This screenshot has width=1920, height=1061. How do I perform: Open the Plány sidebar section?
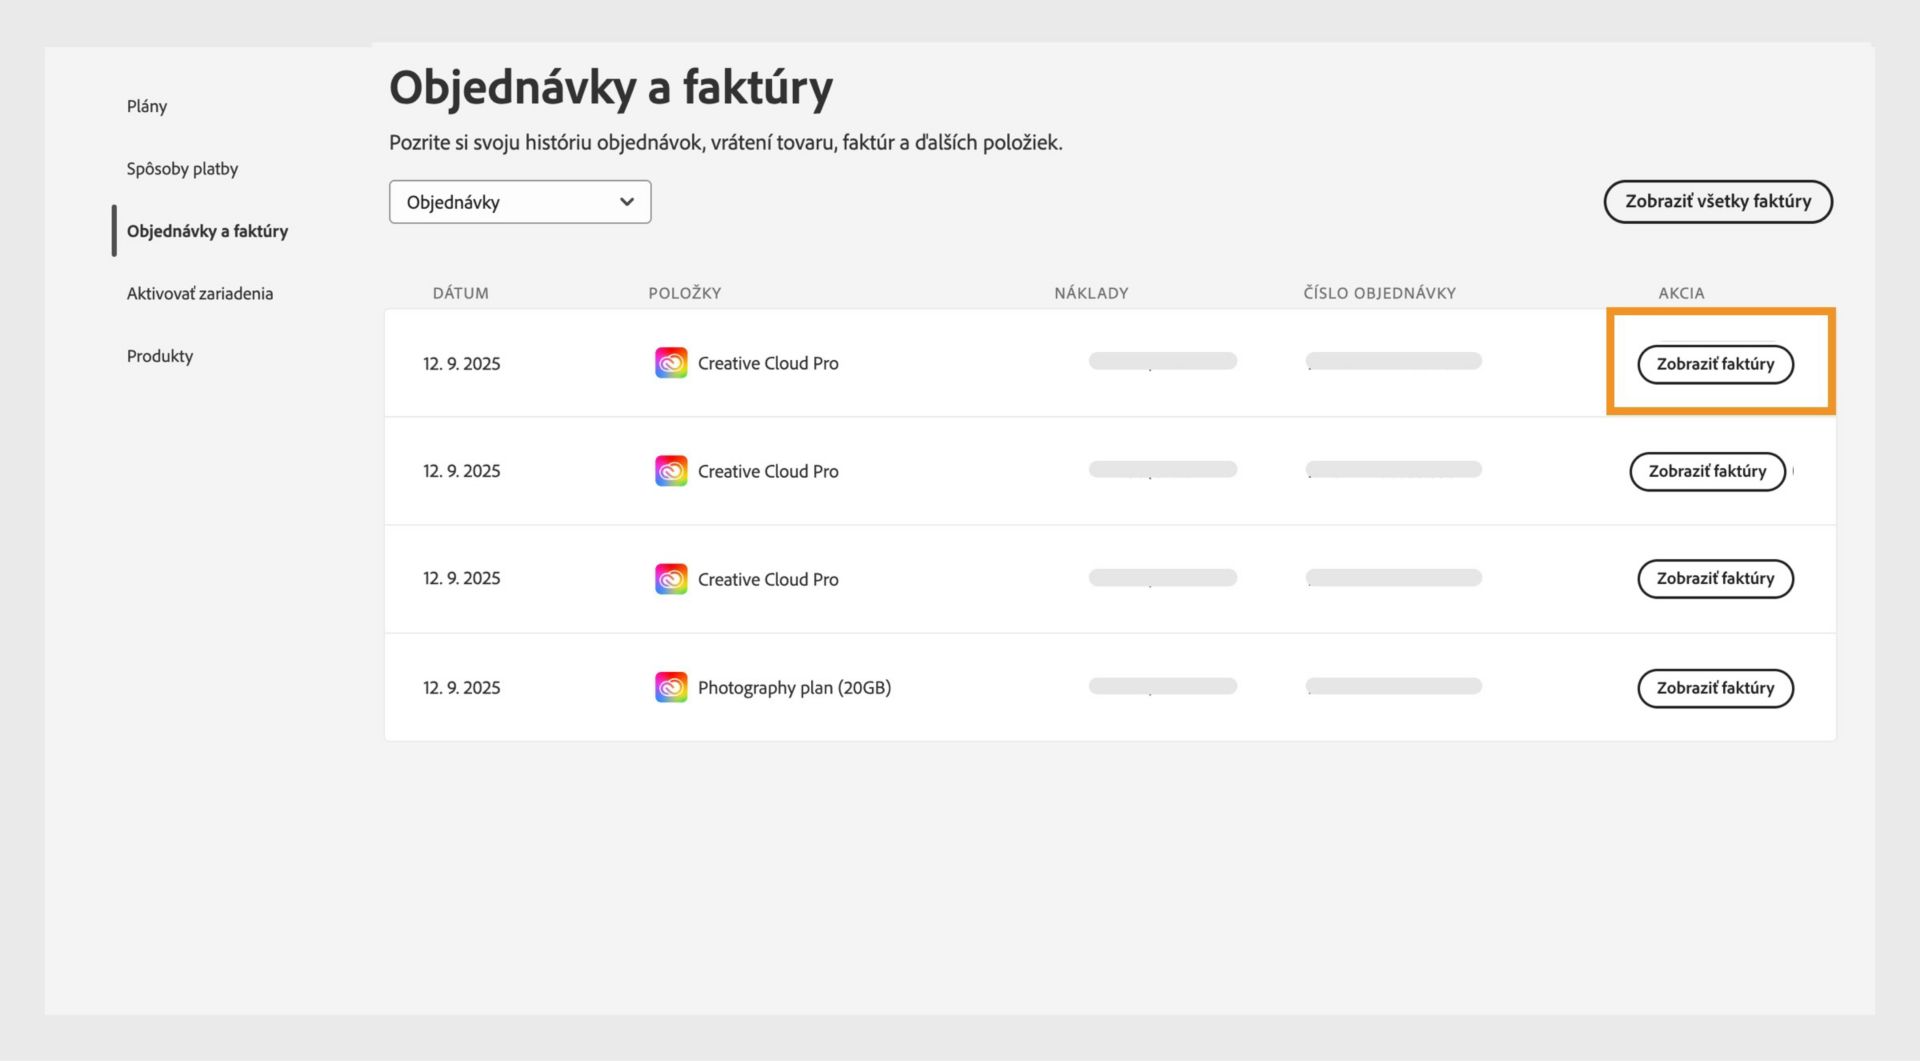click(x=147, y=106)
